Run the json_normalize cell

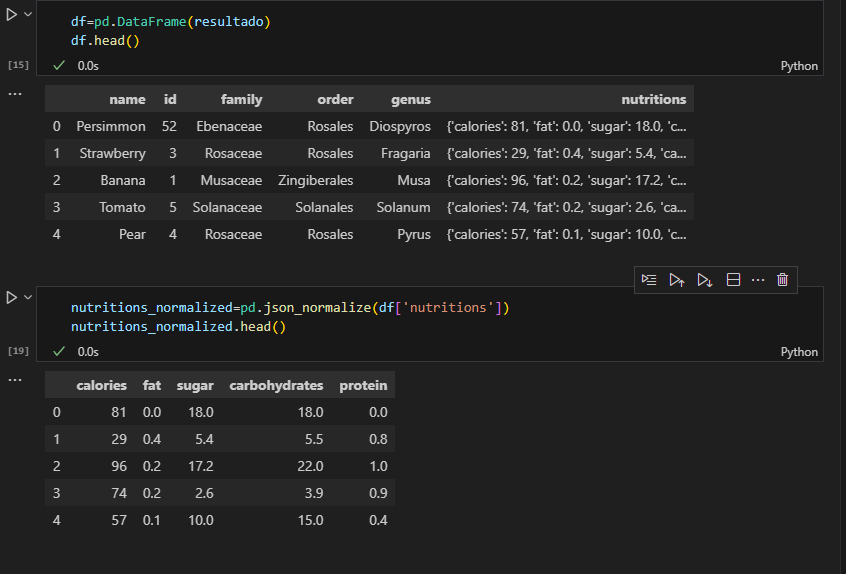click(x=11, y=297)
